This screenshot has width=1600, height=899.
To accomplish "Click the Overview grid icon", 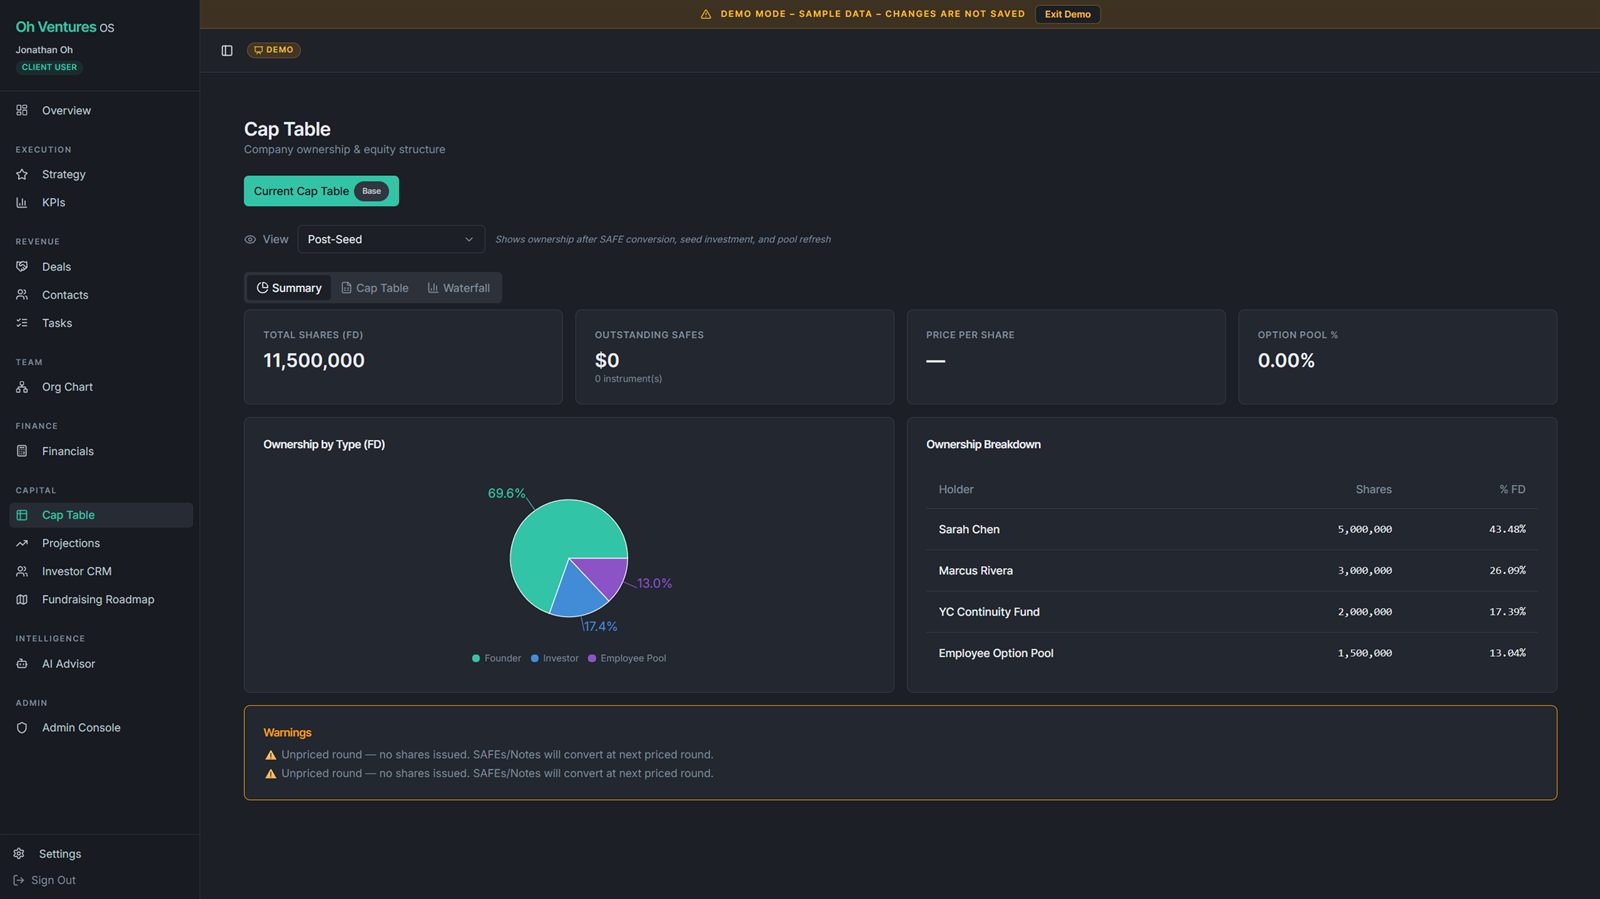I will coord(22,110).
